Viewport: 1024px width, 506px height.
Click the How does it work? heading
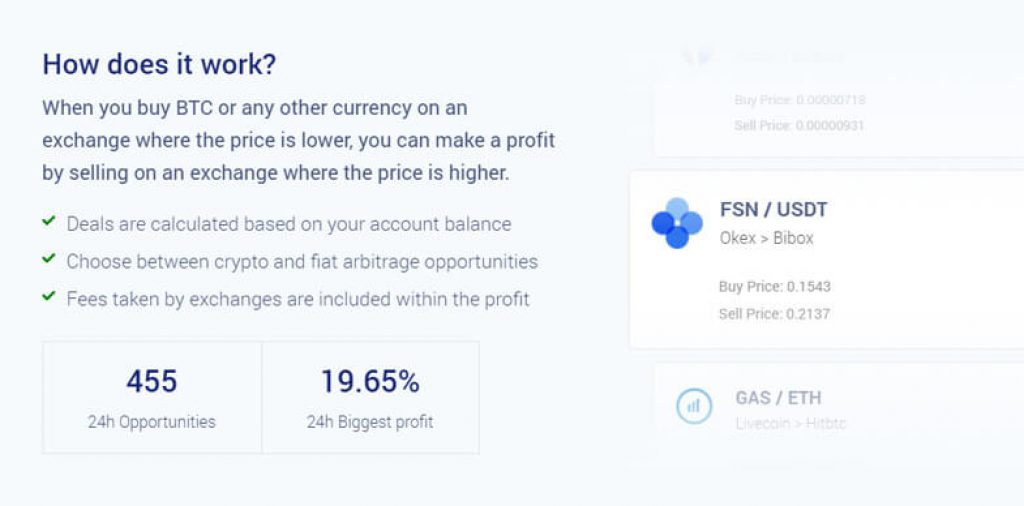pyautogui.click(x=159, y=65)
